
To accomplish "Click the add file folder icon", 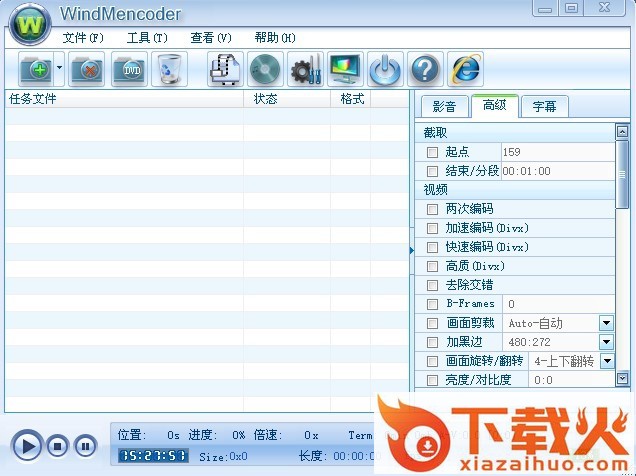I will (x=36, y=69).
